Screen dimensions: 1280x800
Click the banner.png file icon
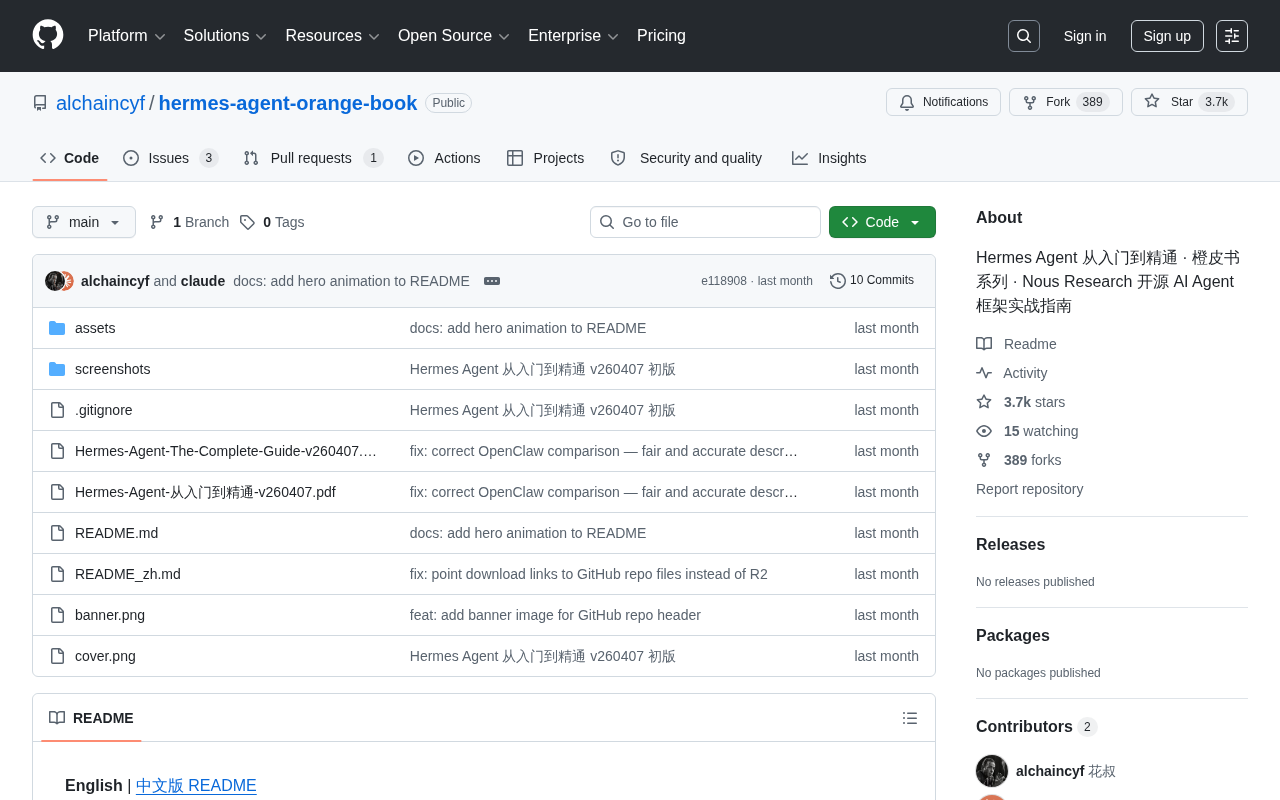[57, 615]
